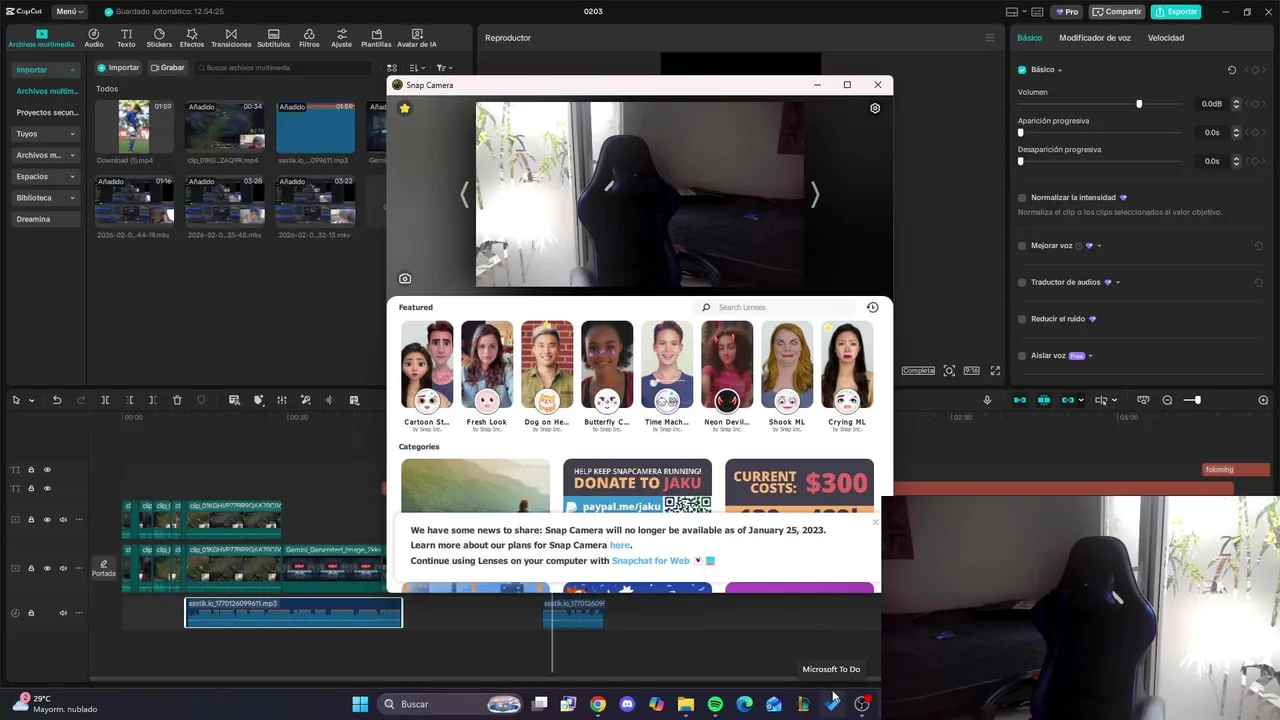Click the Snapchat for Web link
The image size is (1280, 720).
tap(651, 561)
